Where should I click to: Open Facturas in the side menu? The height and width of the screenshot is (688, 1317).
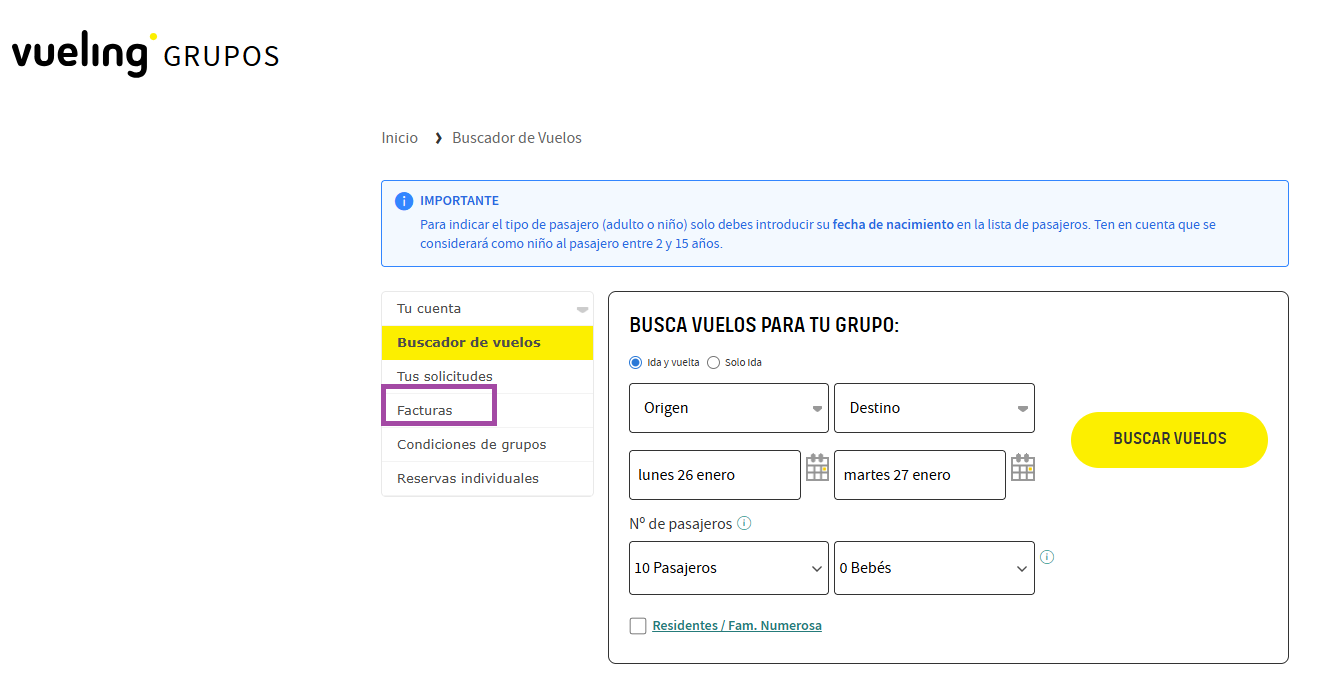[x=425, y=410]
